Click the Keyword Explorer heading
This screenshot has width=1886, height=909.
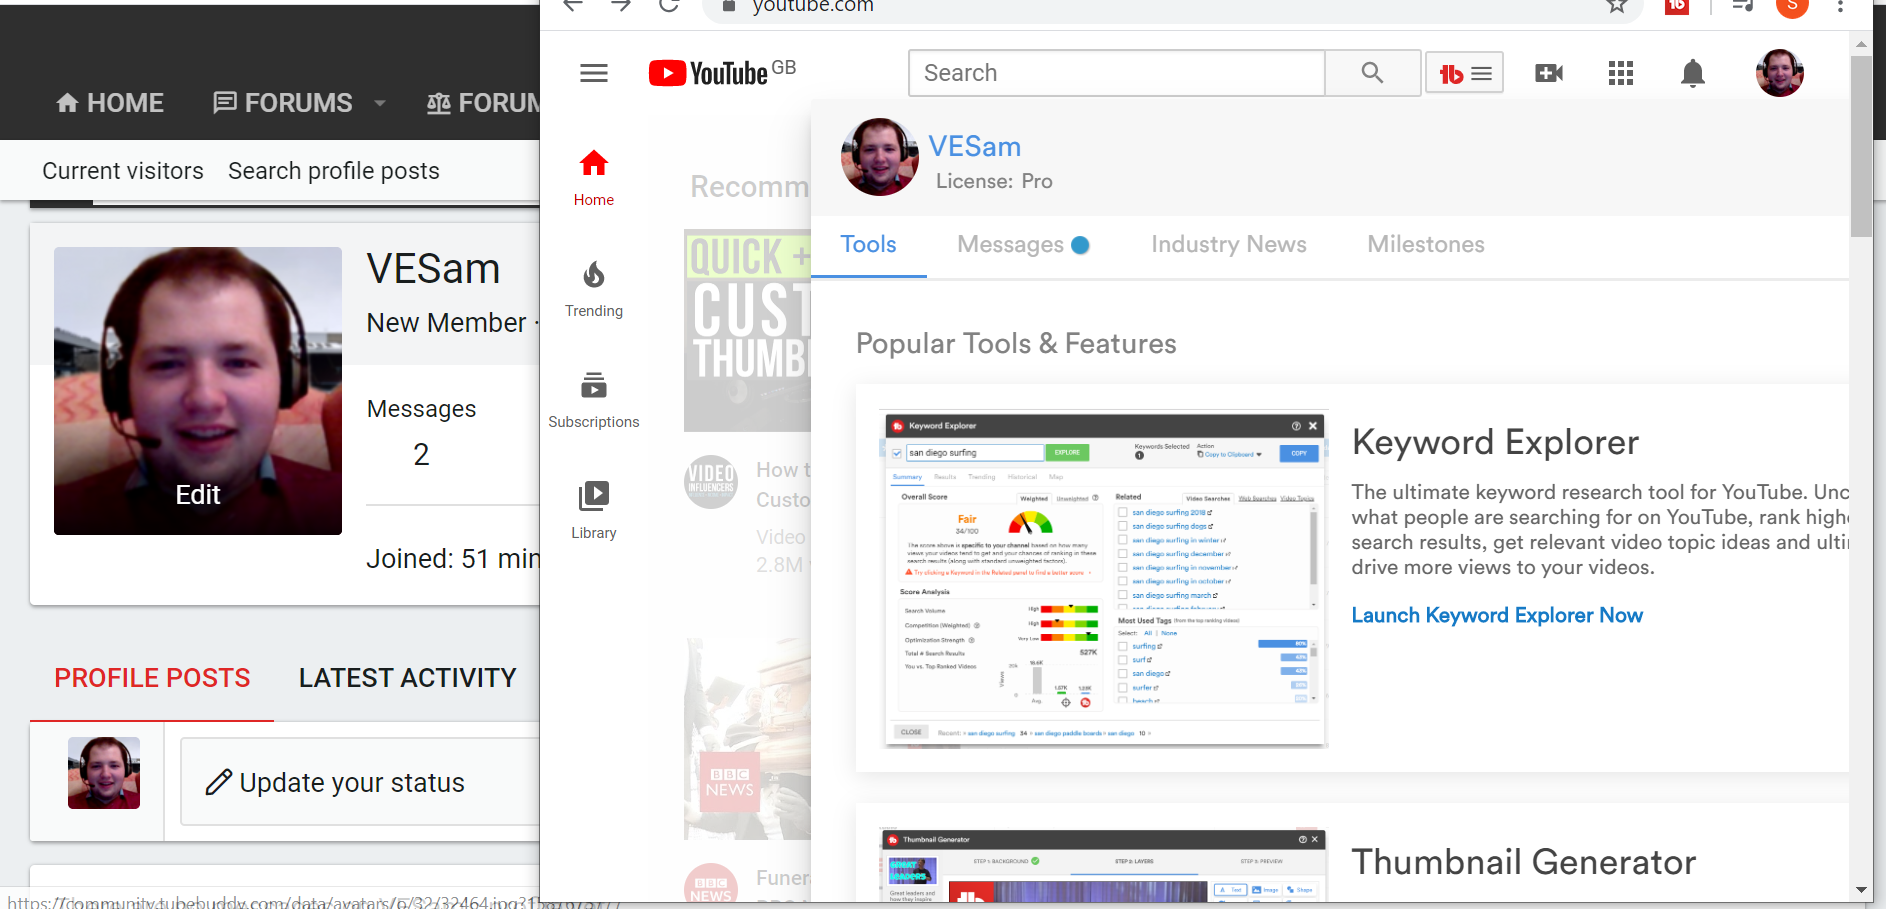[1495, 442]
